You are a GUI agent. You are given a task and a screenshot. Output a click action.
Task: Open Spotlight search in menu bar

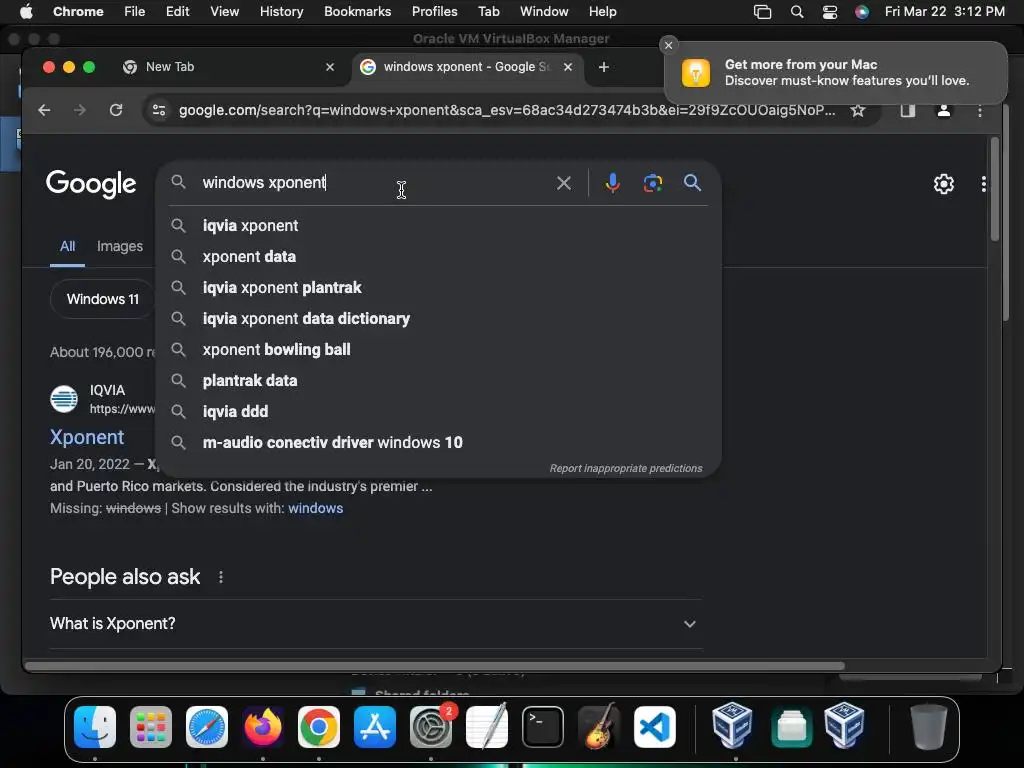click(797, 12)
